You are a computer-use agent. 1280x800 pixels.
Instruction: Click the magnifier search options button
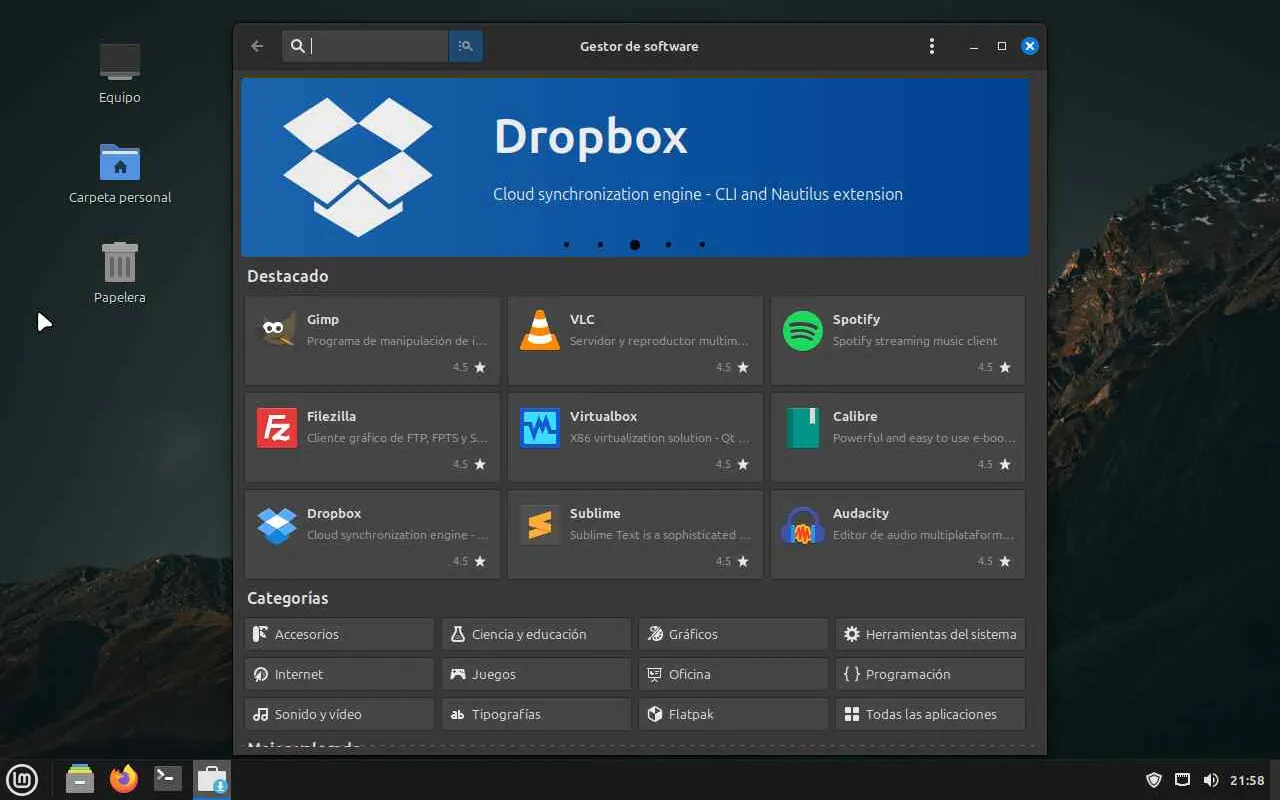[x=466, y=46]
